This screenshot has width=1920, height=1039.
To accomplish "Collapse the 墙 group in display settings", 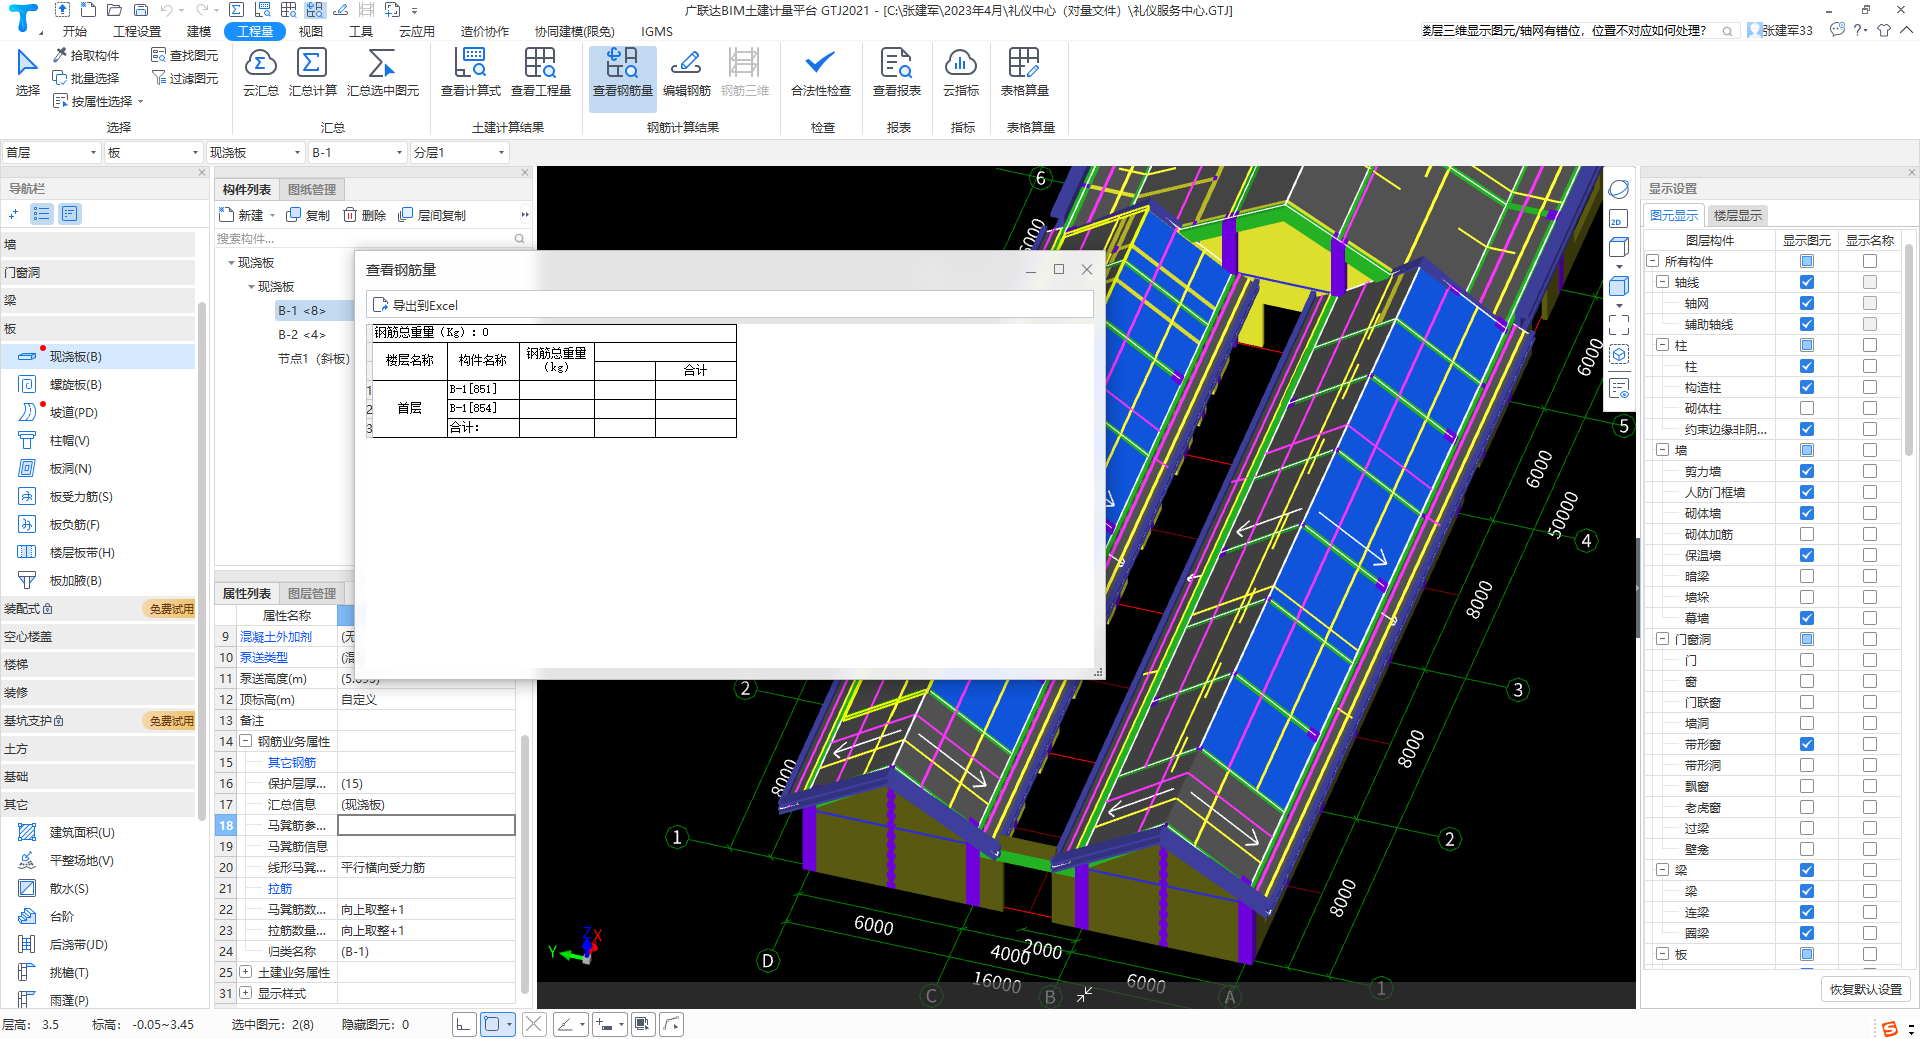I will click(1662, 450).
